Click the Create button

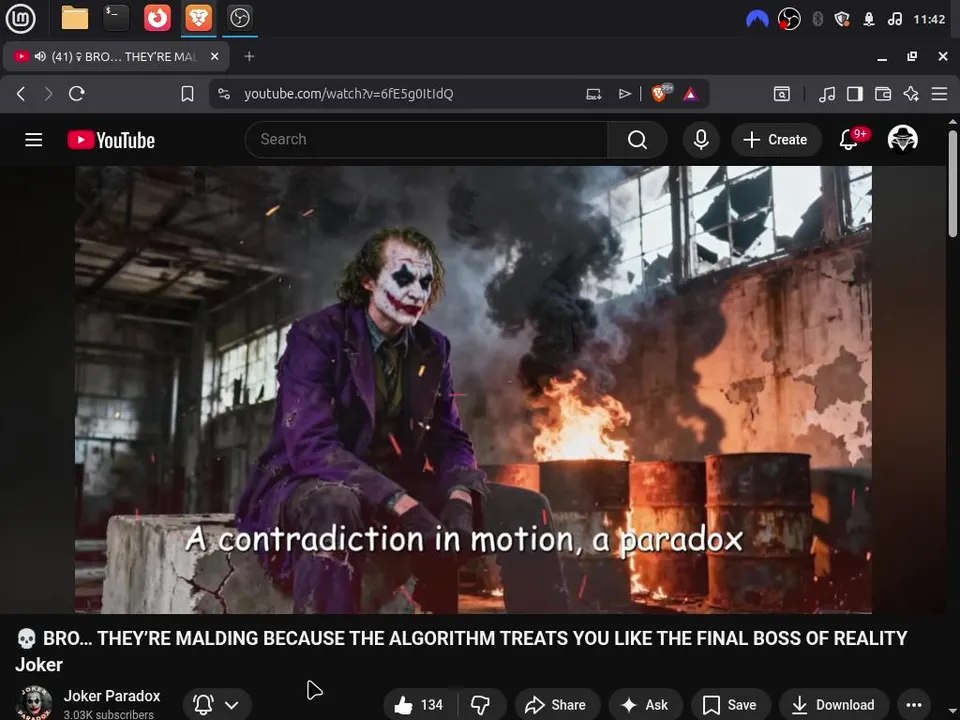pyautogui.click(x=776, y=140)
